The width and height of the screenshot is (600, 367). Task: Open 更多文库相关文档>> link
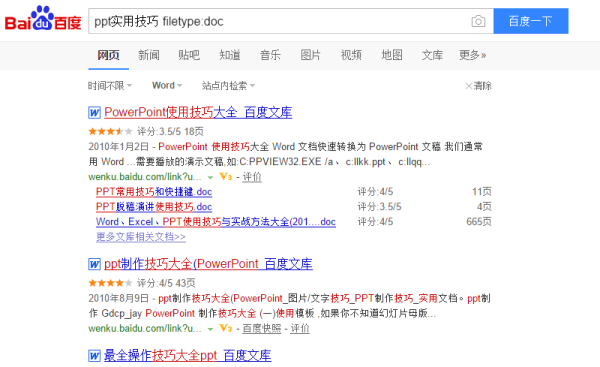[x=140, y=237]
